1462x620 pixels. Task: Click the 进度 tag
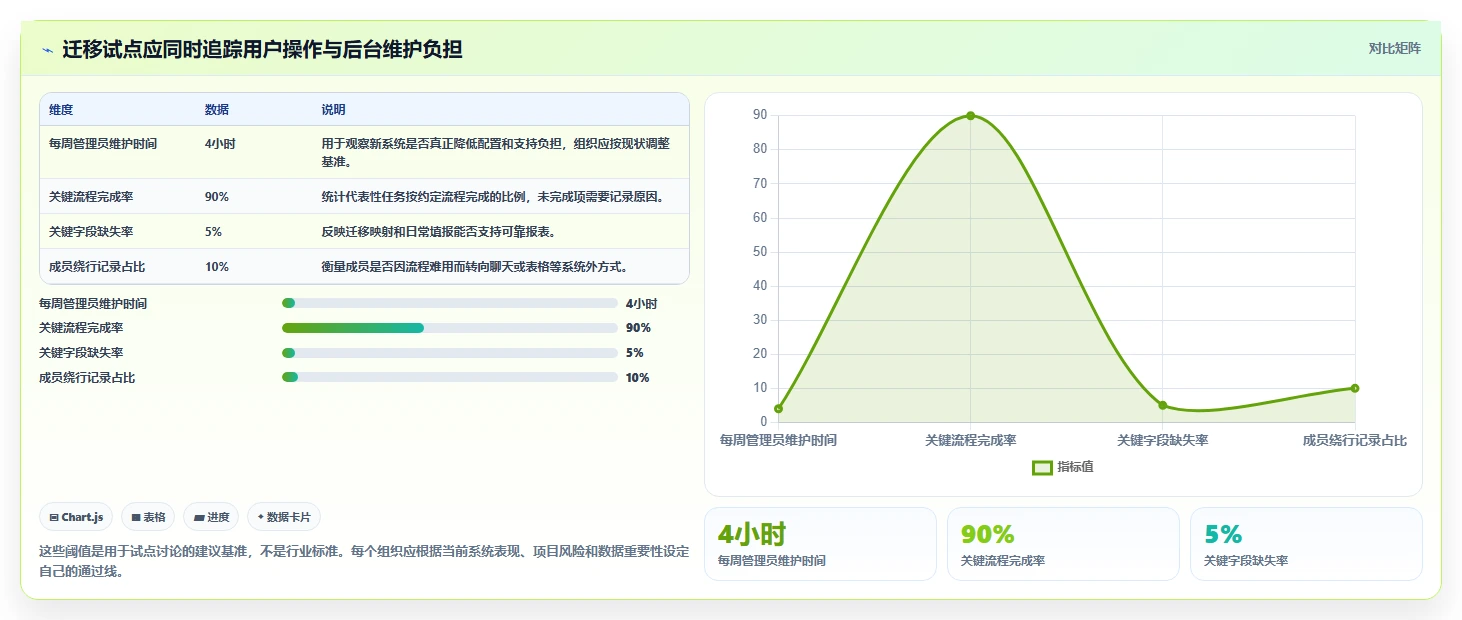pos(211,517)
